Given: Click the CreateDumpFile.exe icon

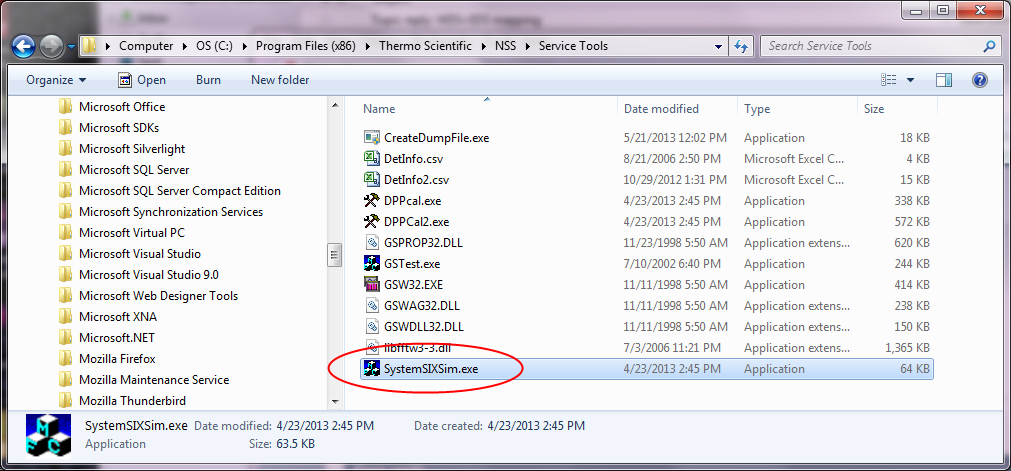Looking at the screenshot, I should click(371, 138).
